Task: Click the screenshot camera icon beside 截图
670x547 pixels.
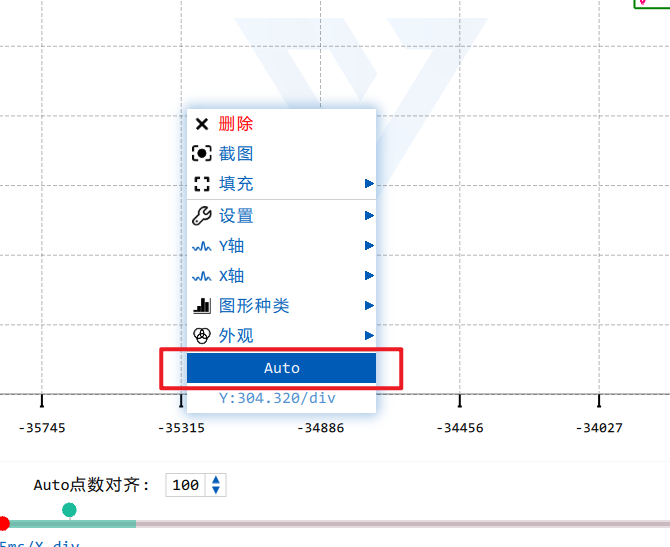Action: (202, 153)
